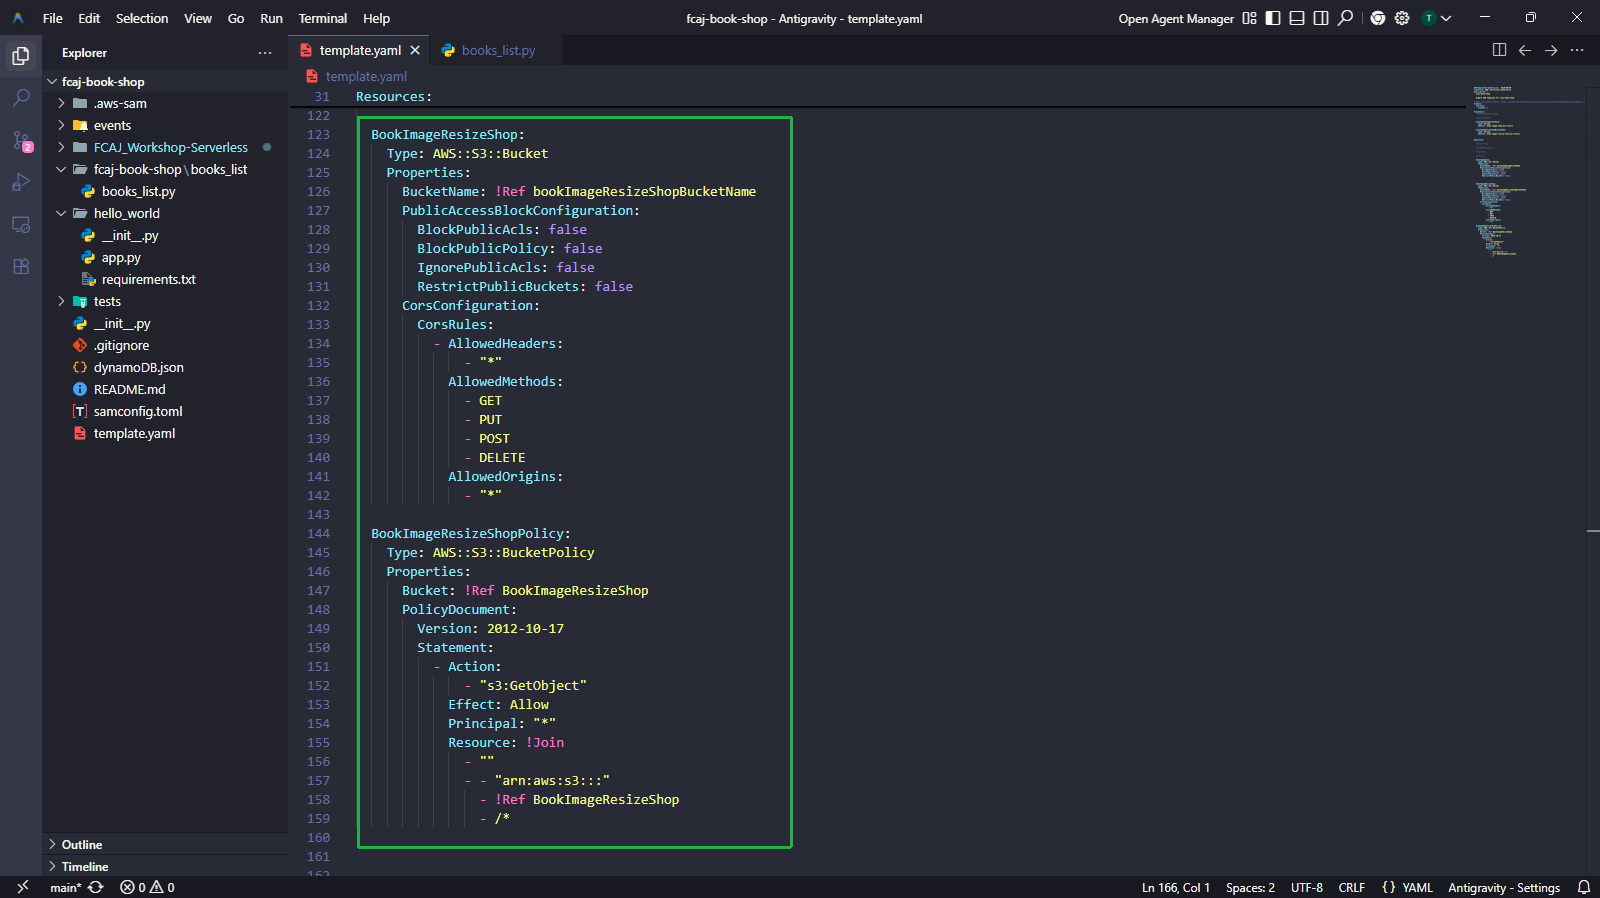The image size is (1600, 898).
Task: Open the Extensions view
Action: [x=21, y=266]
